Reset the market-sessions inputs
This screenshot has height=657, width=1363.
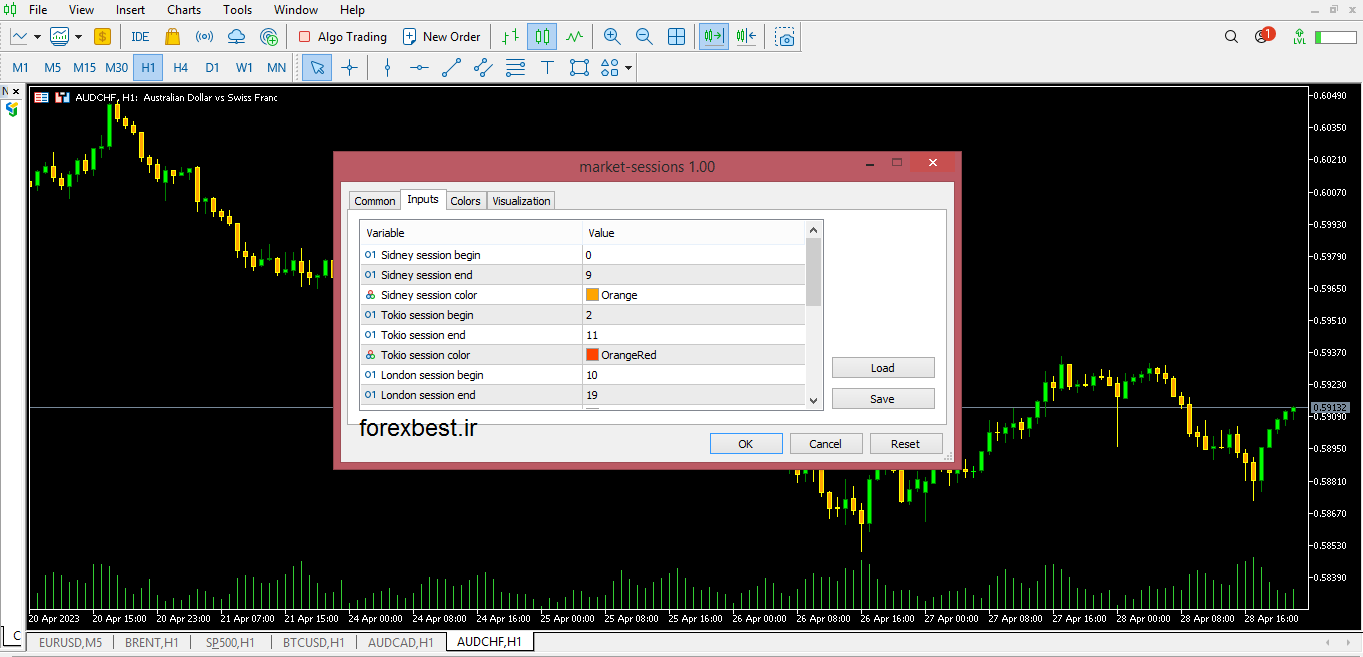(905, 443)
